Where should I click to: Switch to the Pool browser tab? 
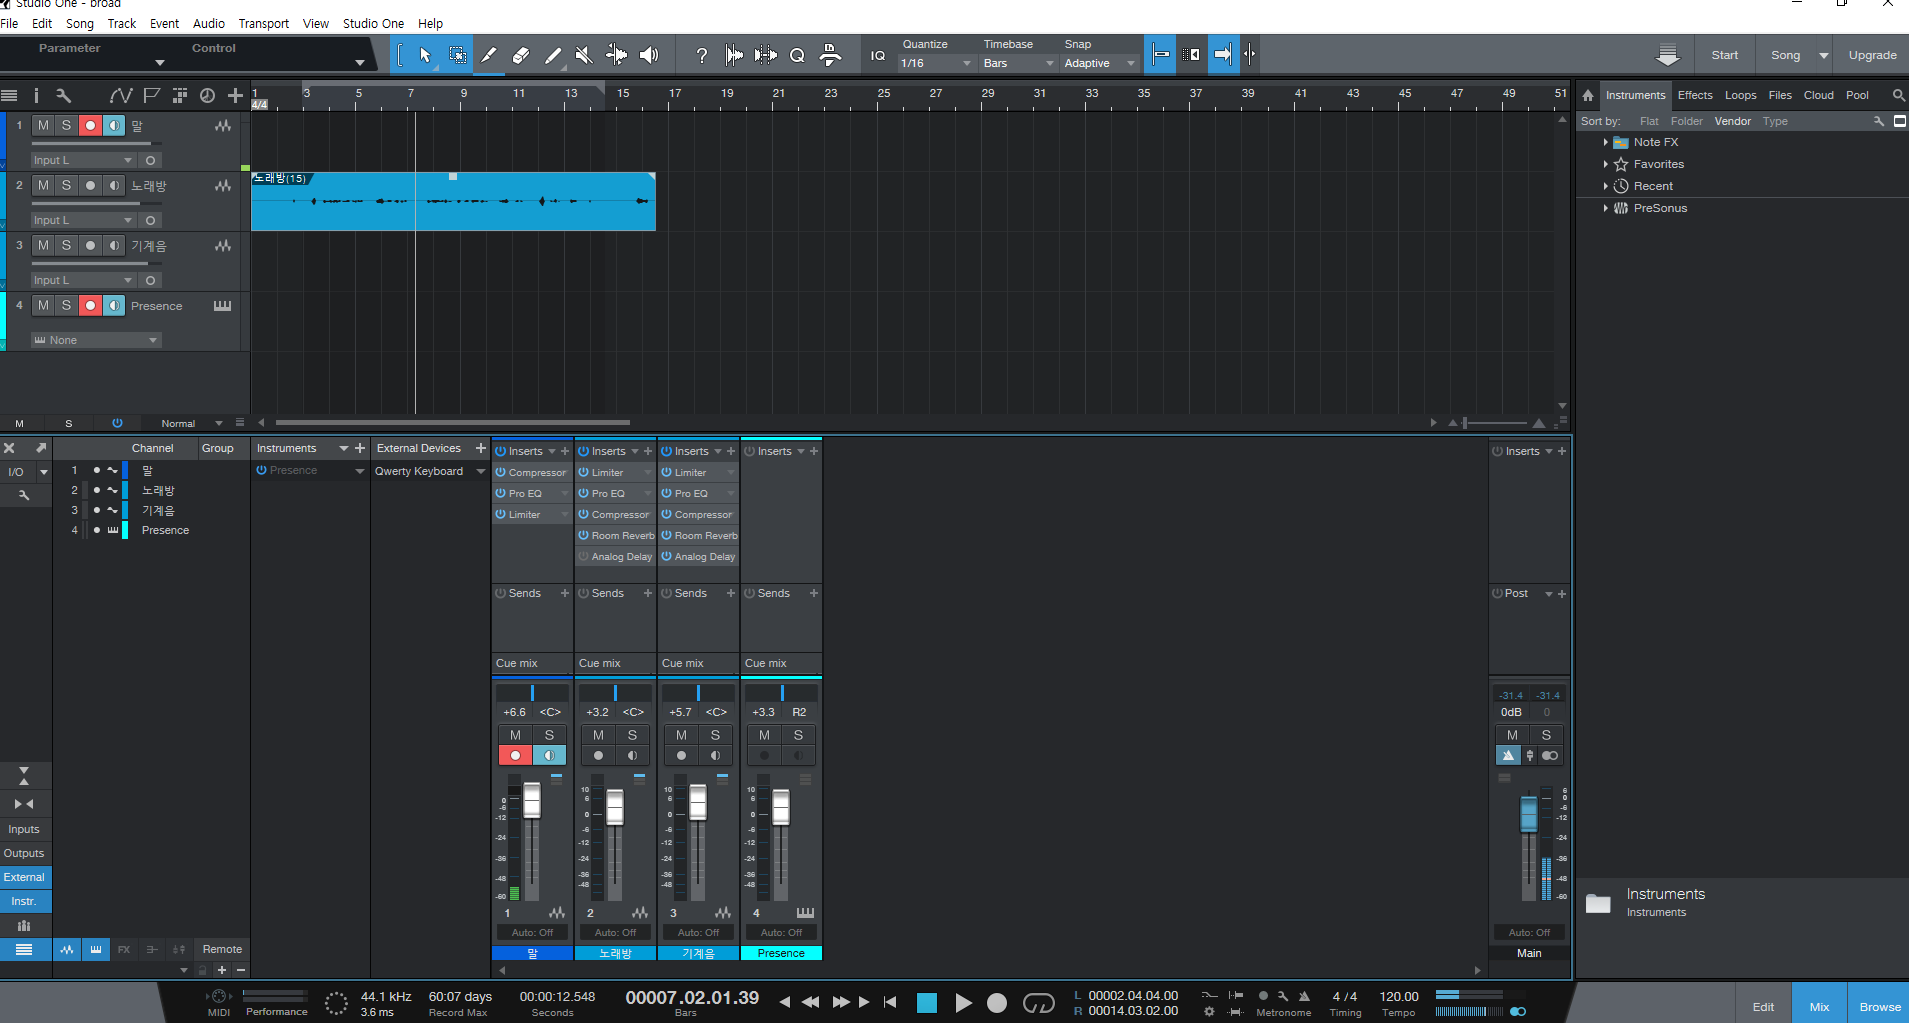[x=1857, y=95]
